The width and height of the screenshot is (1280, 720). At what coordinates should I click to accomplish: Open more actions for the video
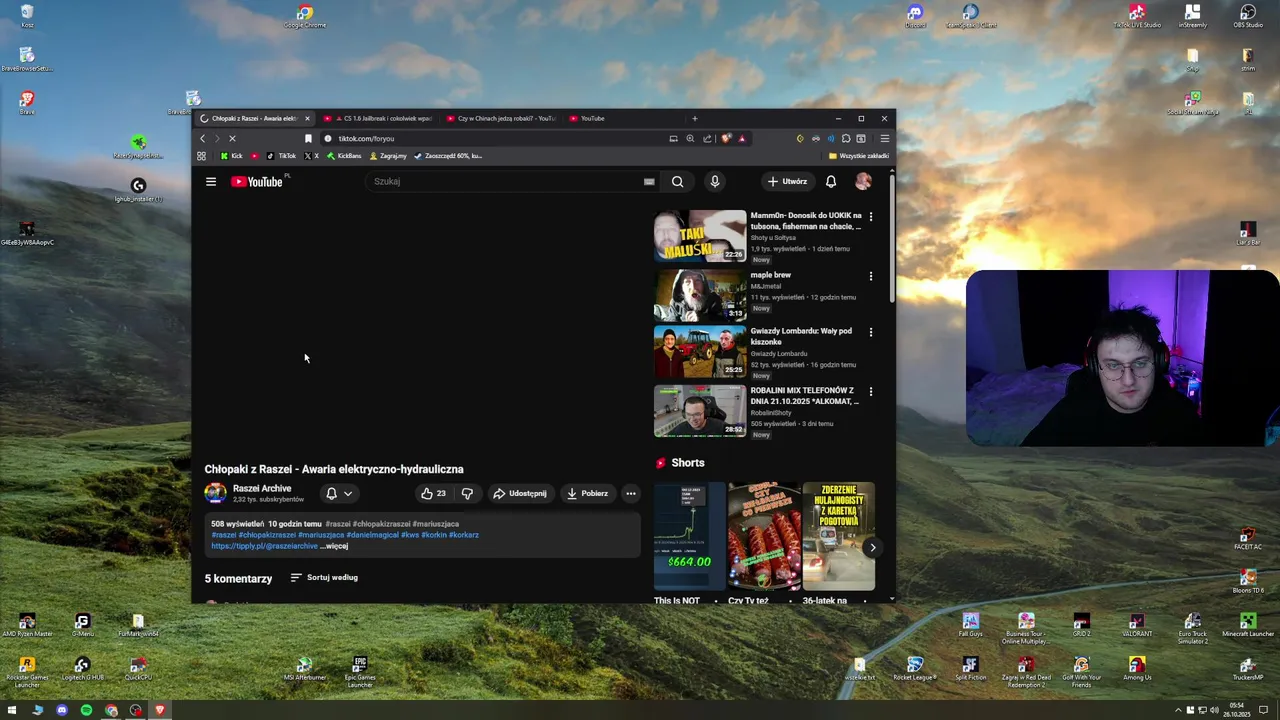coord(630,493)
